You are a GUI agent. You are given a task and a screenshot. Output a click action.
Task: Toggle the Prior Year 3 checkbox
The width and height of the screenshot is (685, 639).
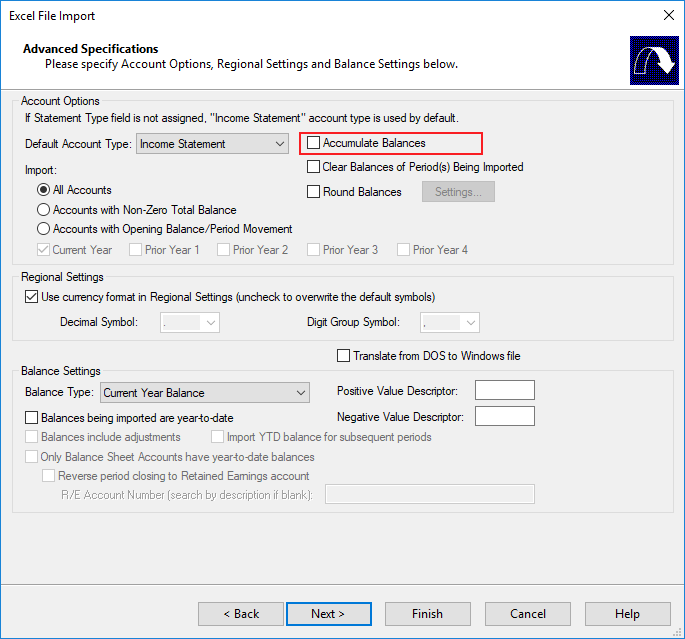[x=313, y=250]
